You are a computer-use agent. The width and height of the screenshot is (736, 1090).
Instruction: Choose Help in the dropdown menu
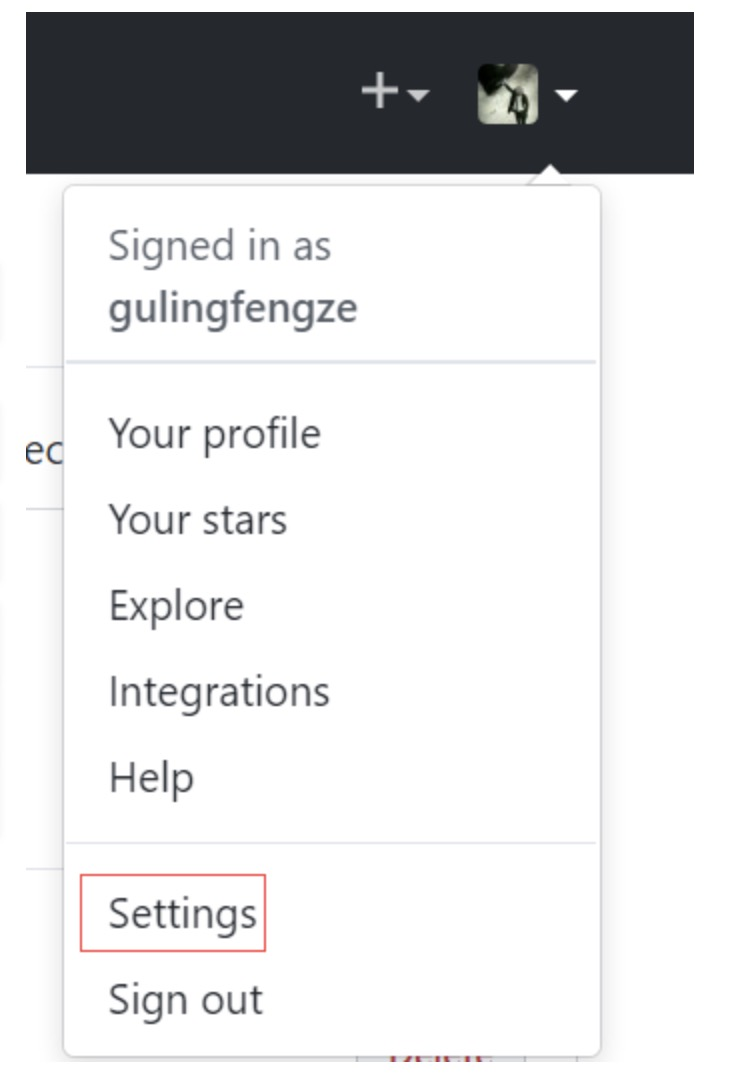[152, 778]
